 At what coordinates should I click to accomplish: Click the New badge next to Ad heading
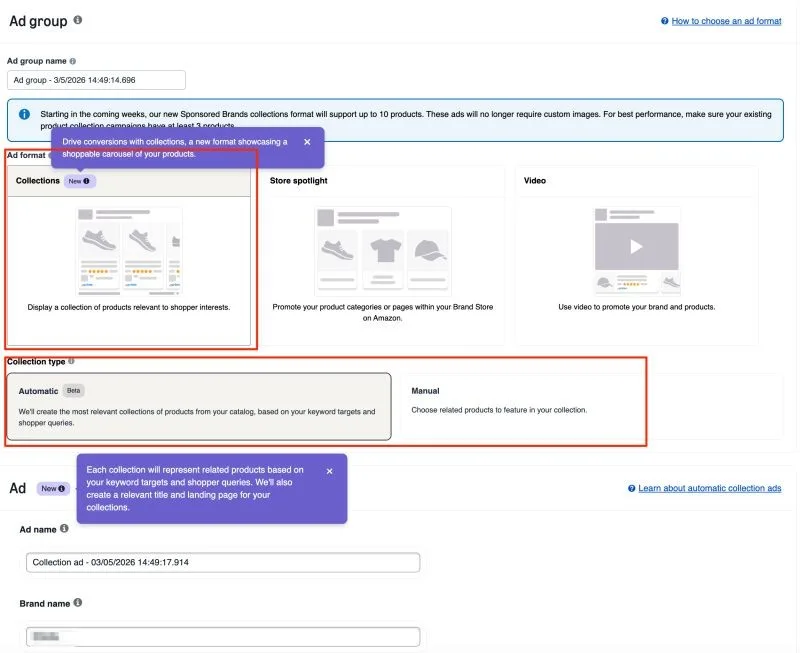pos(53,489)
